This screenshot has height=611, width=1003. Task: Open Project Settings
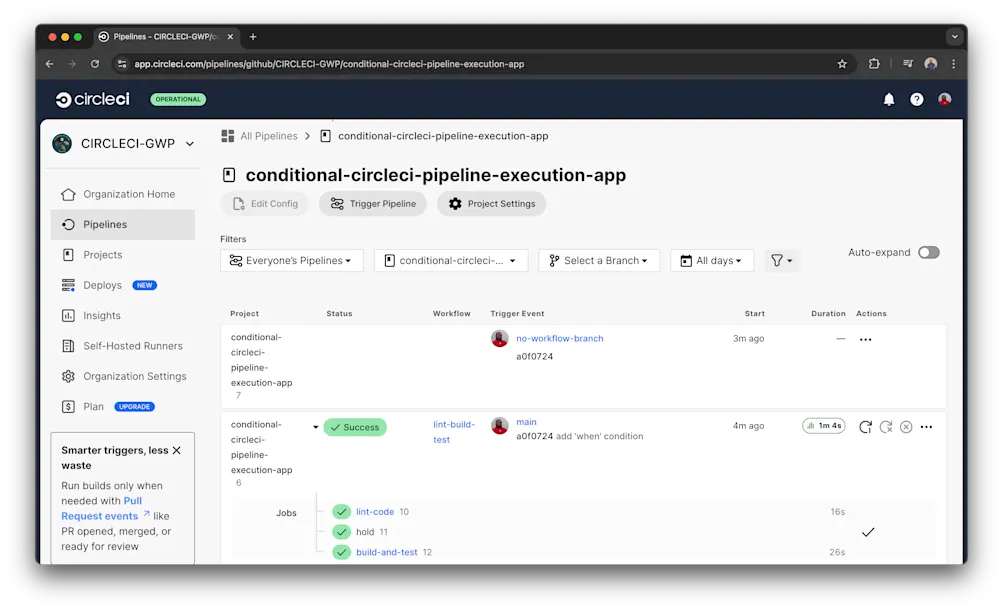click(x=491, y=203)
